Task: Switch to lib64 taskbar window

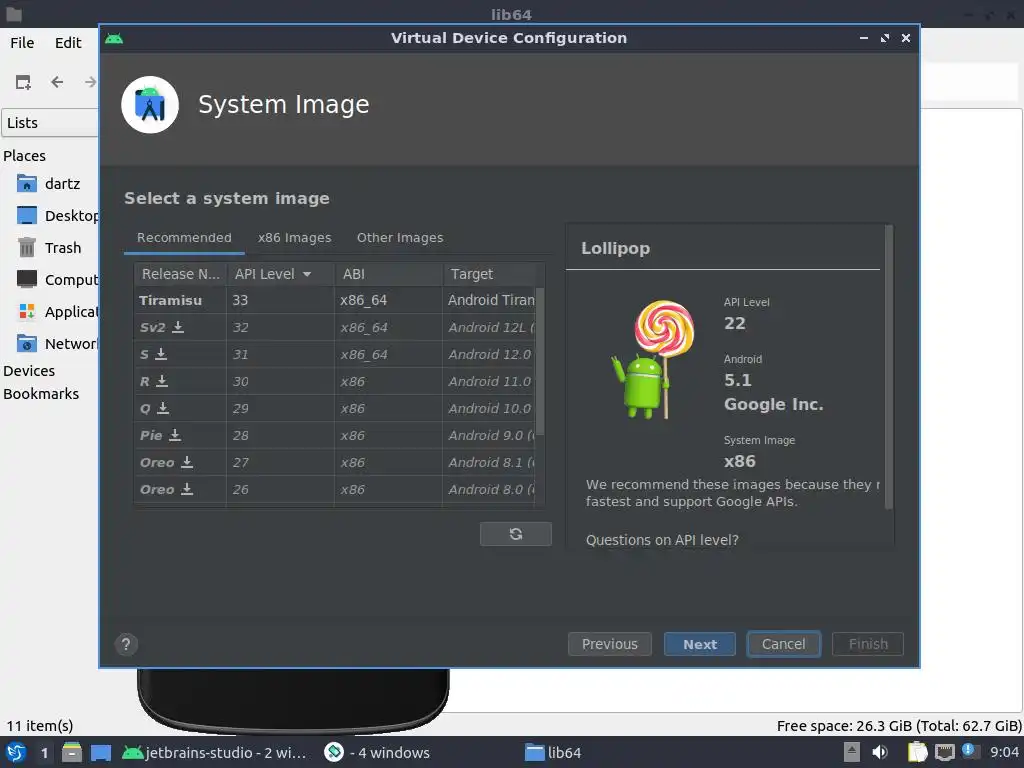Action: (552, 752)
